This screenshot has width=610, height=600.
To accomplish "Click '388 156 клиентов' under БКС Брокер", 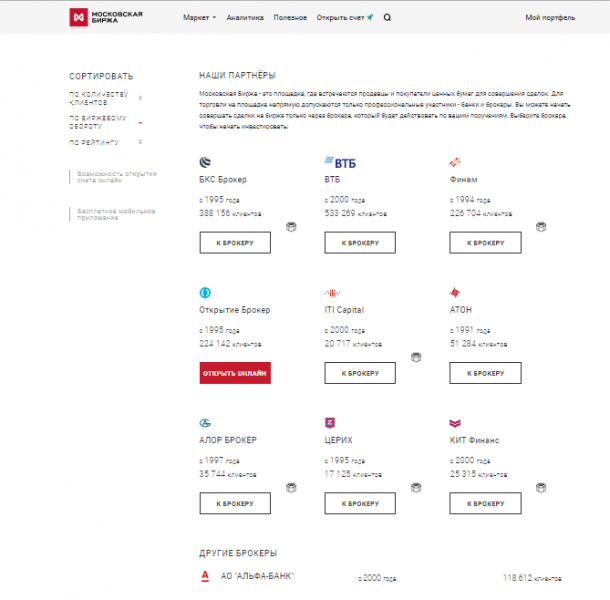I will [230, 213].
